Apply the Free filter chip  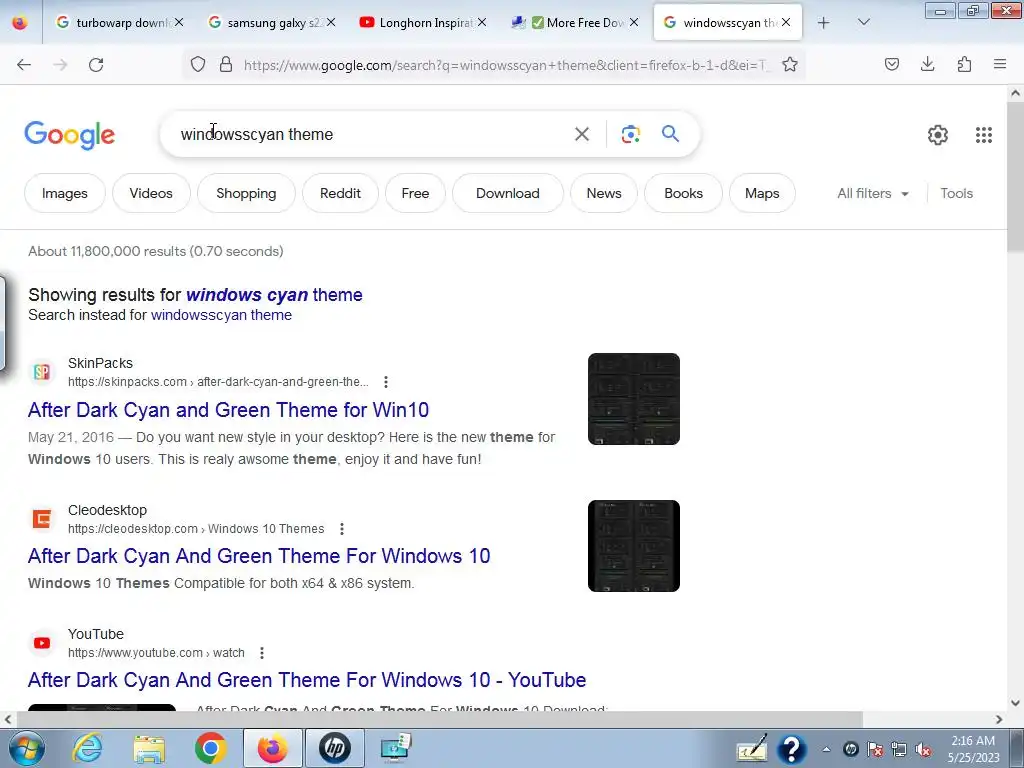pos(415,193)
